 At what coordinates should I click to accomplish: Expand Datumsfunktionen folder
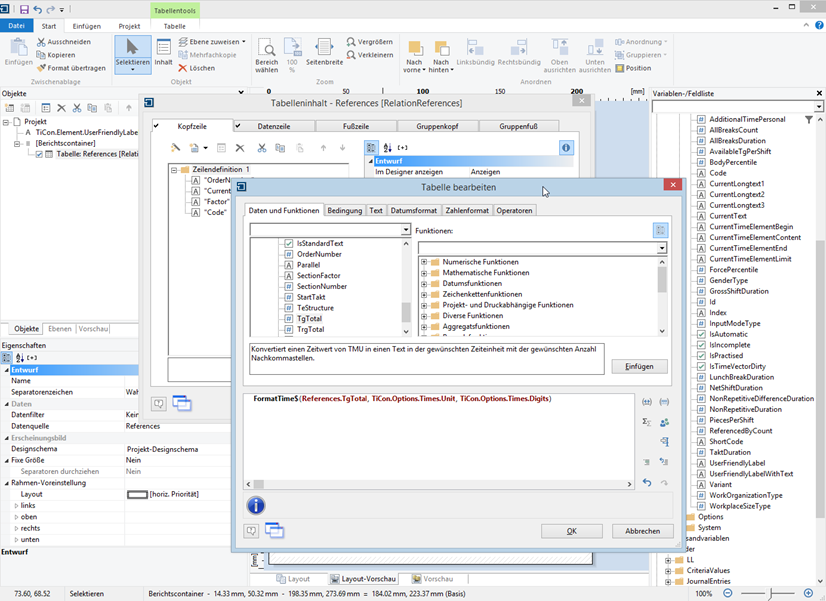pos(424,284)
